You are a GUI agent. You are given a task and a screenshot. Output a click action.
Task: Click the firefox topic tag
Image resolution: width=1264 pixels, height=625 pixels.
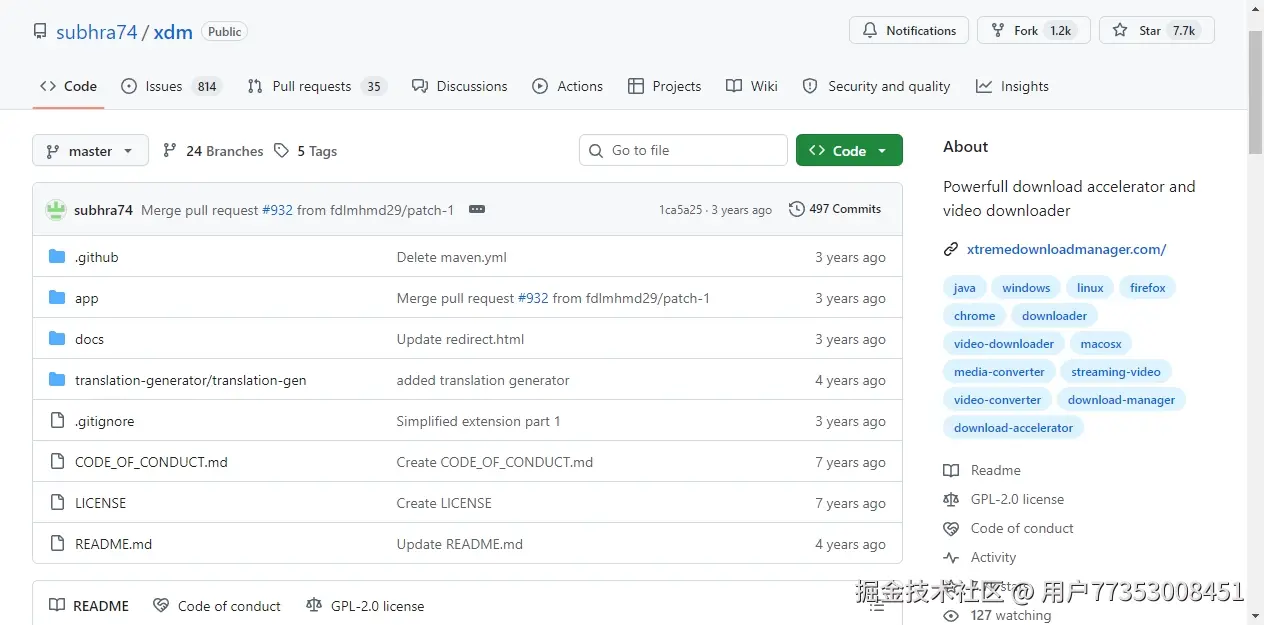1148,288
